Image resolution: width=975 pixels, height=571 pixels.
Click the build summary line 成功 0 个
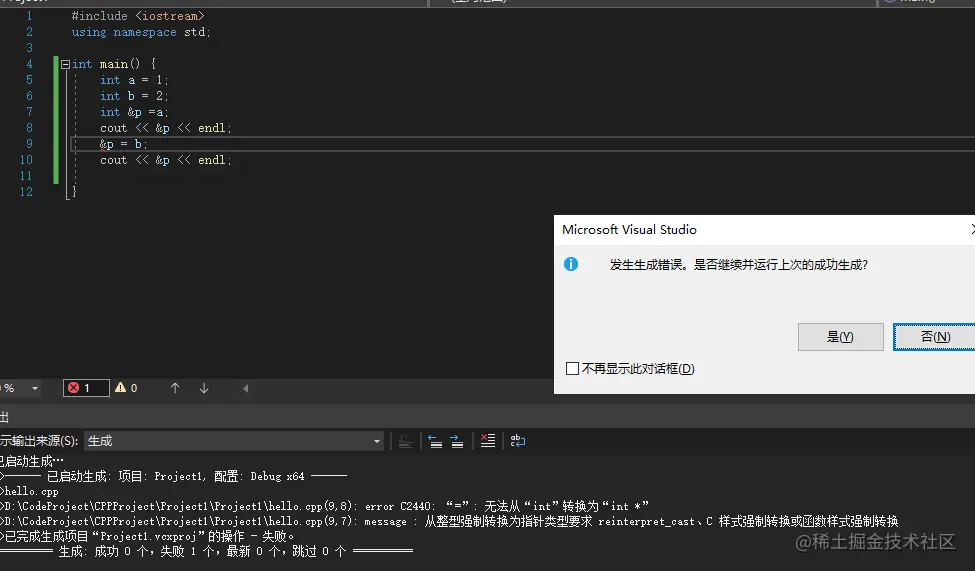(x=206, y=551)
